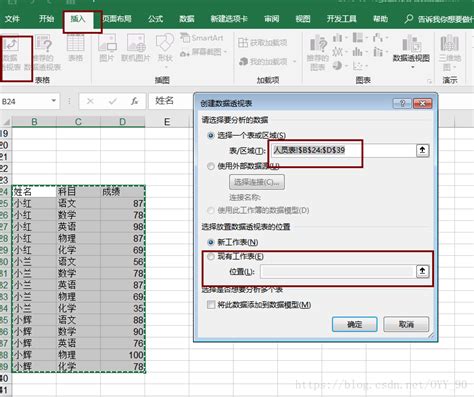Image resolution: width=474 pixels, height=397 pixels.
Task: Click the PivotChart icon
Action: pos(411,44)
